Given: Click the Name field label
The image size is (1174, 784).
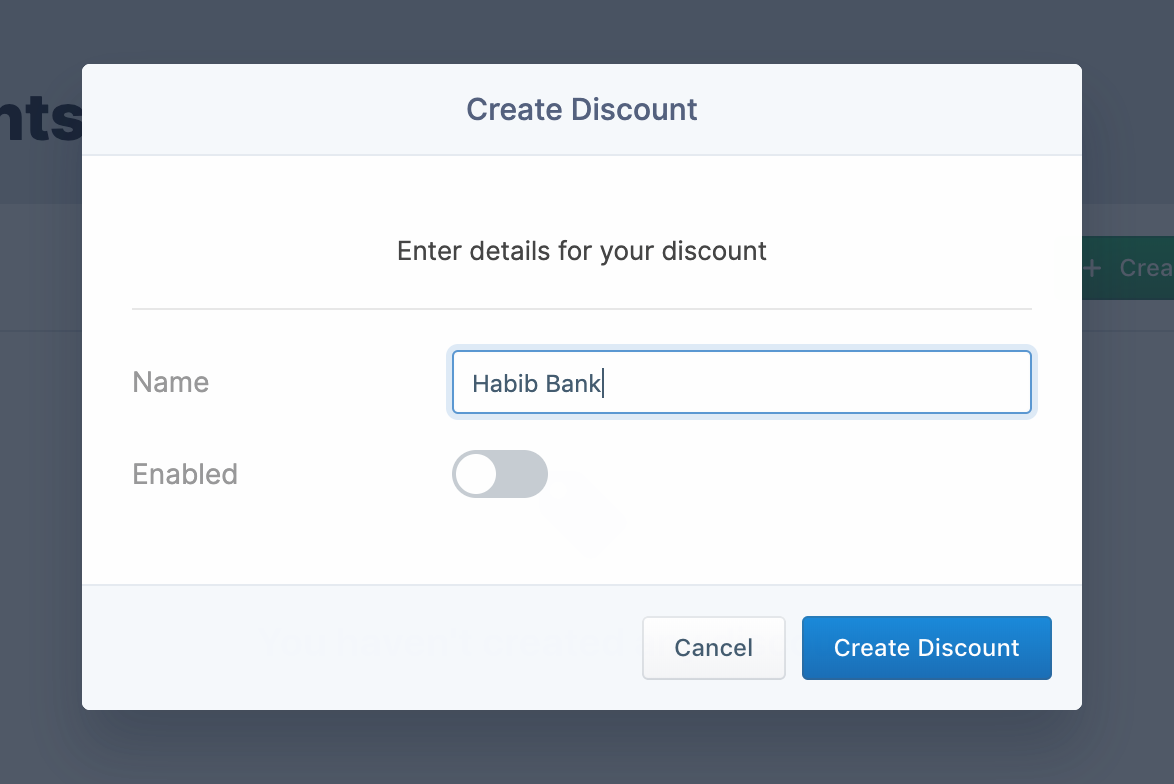Looking at the screenshot, I should click(171, 382).
